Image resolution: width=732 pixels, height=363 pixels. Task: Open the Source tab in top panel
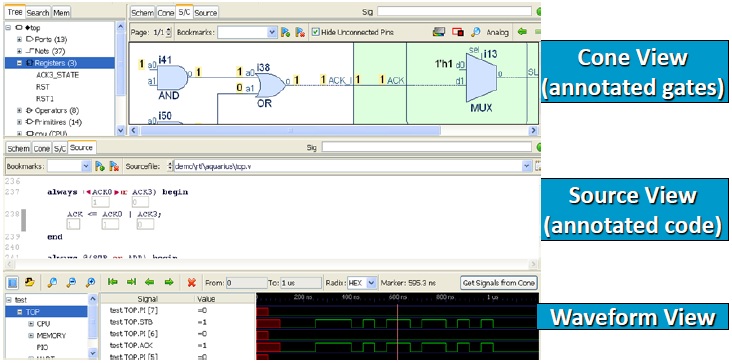tap(205, 13)
